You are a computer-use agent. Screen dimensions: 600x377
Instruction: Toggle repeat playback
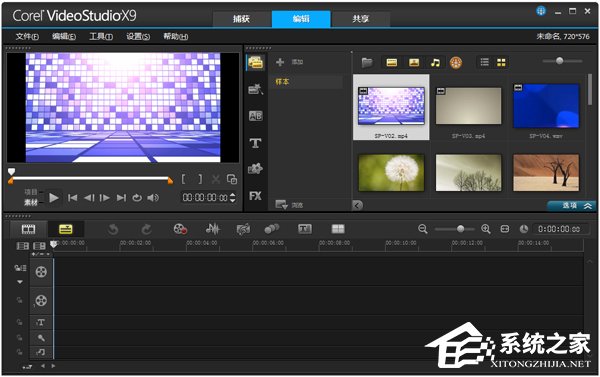point(137,198)
